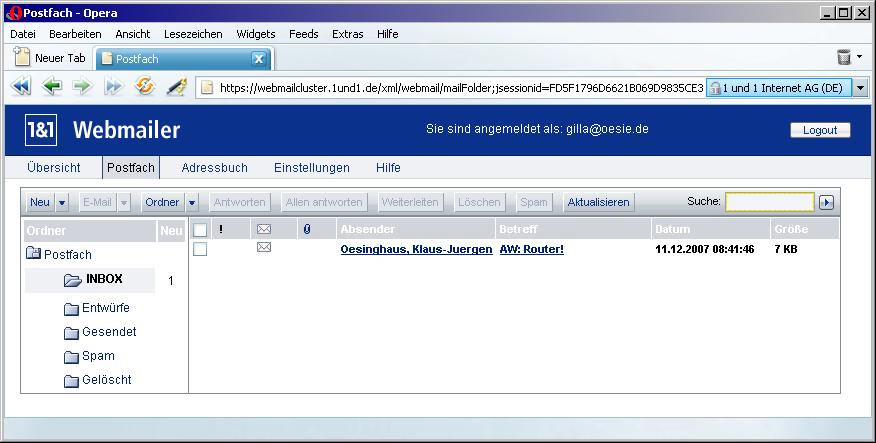Expand the Neu dropdown arrow
The width and height of the screenshot is (876, 443).
[x=62, y=202]
